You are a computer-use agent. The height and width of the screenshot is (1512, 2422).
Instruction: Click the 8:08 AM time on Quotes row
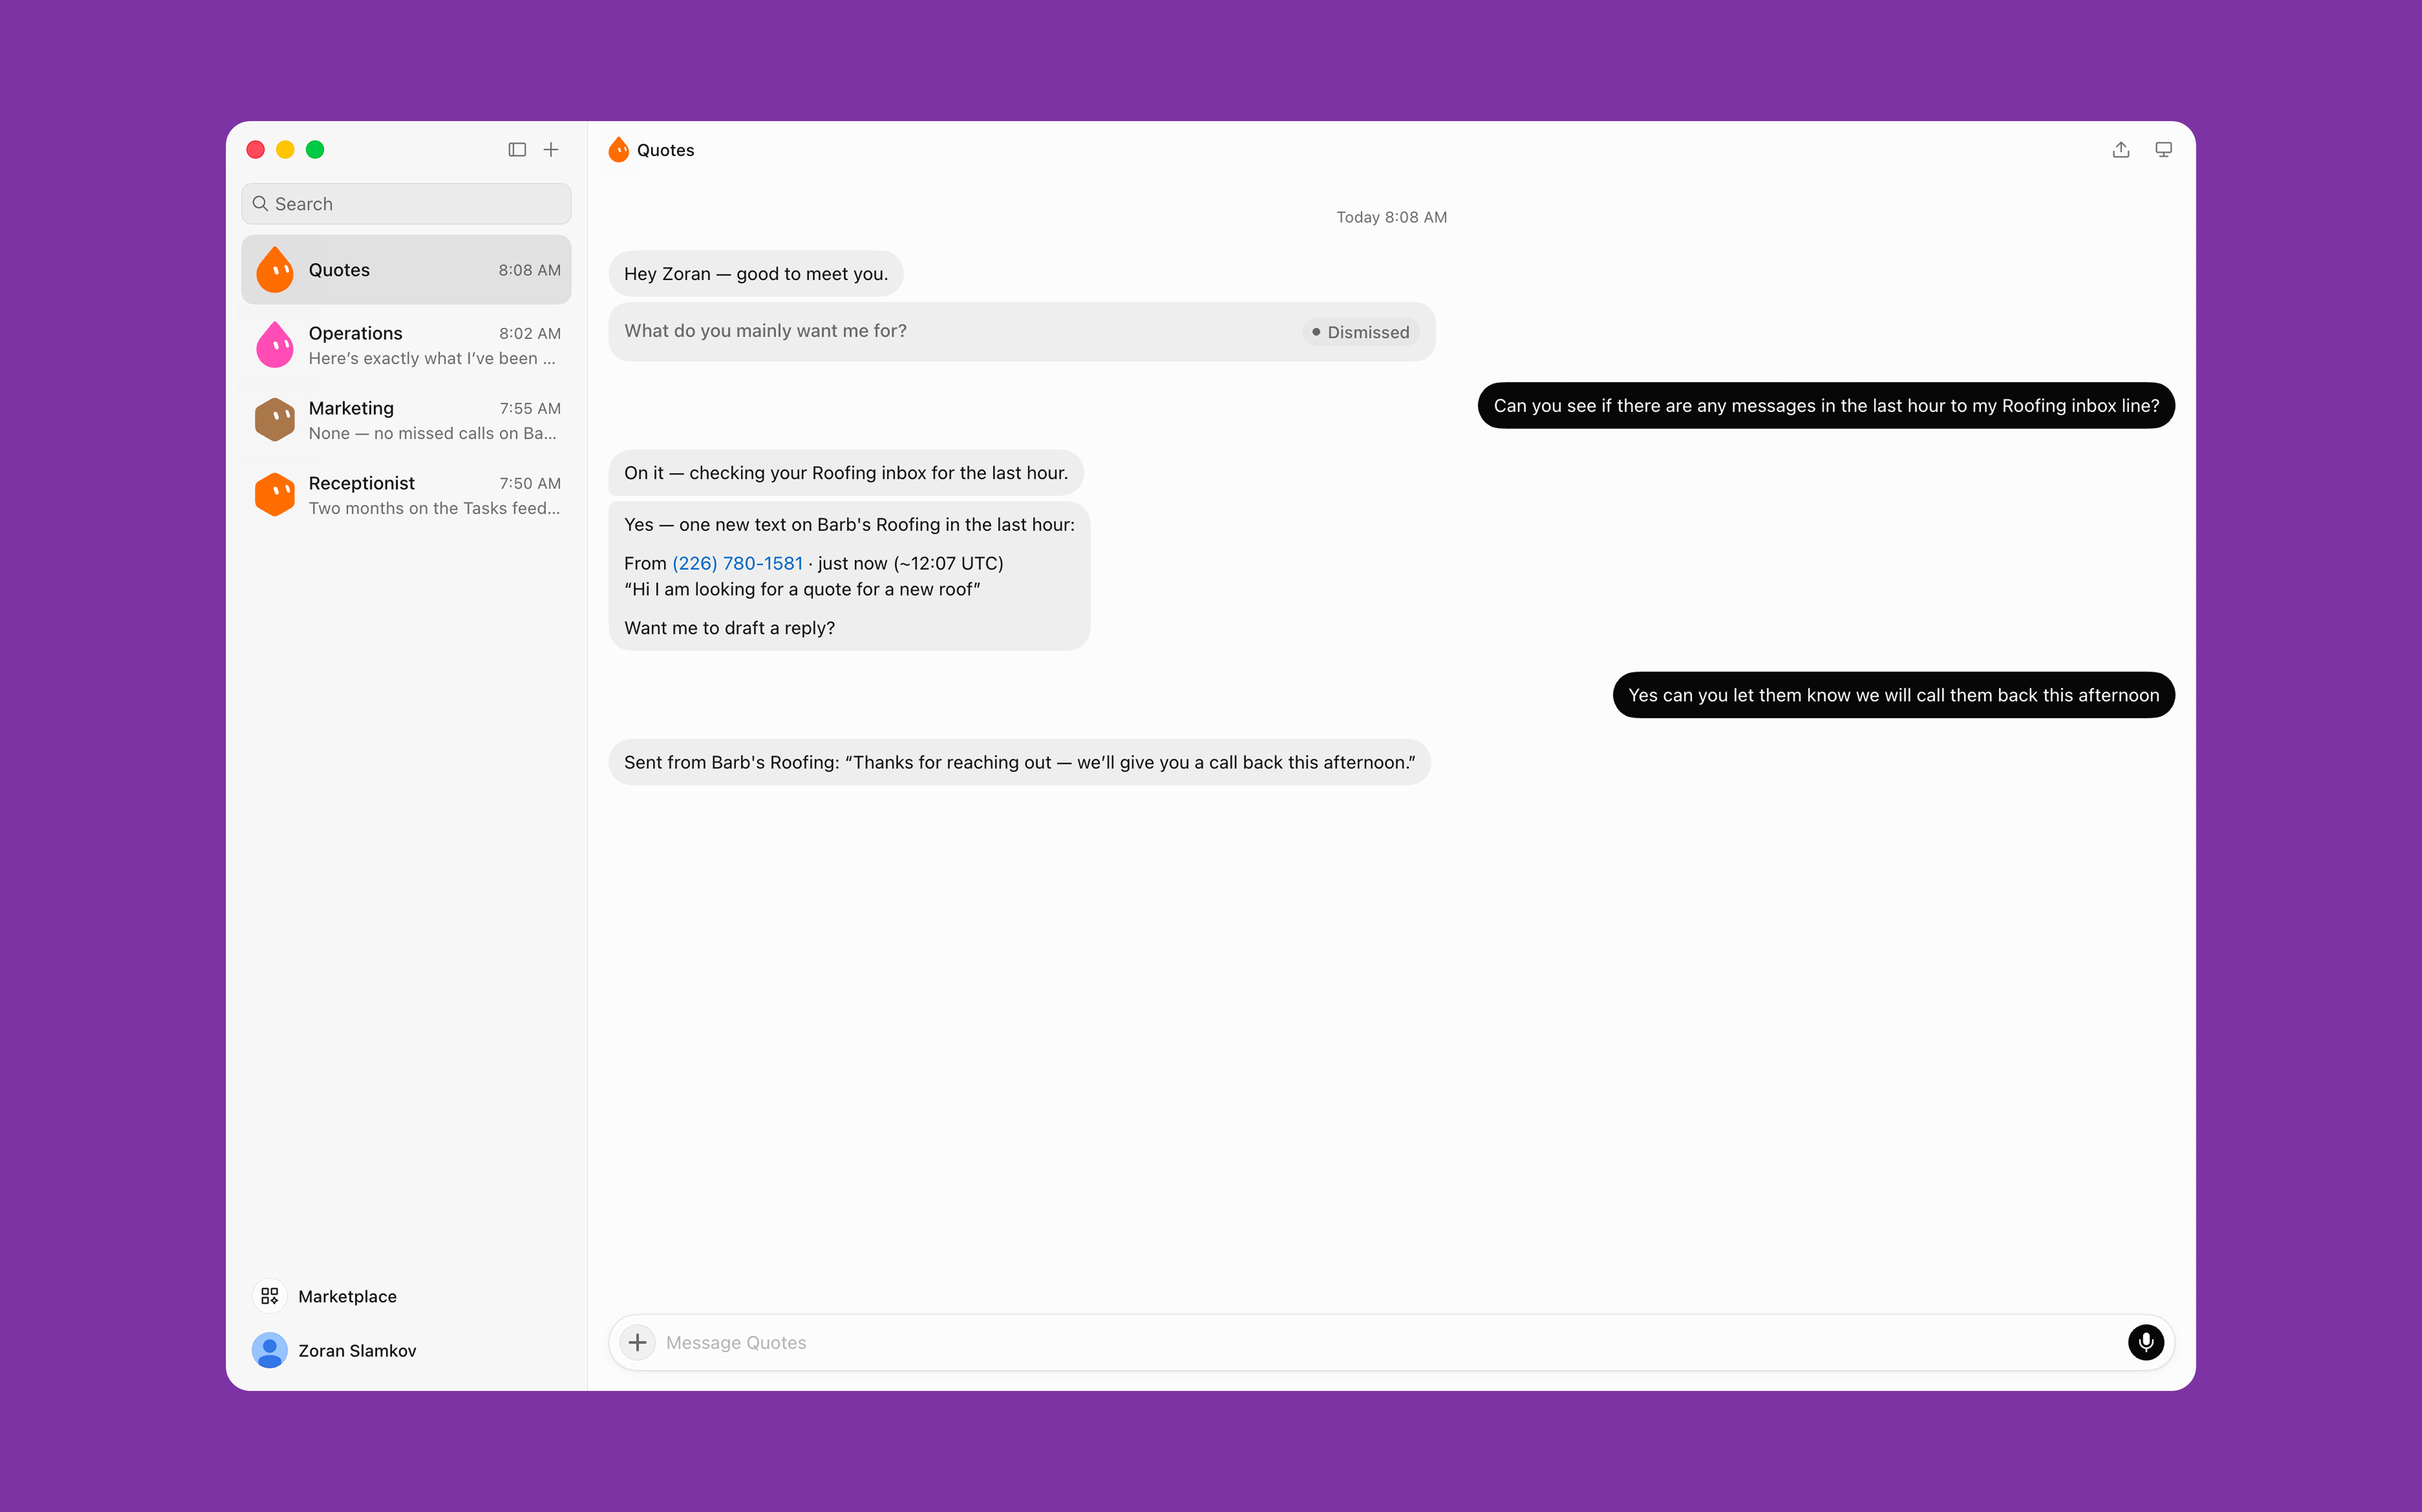pos(529,270)
